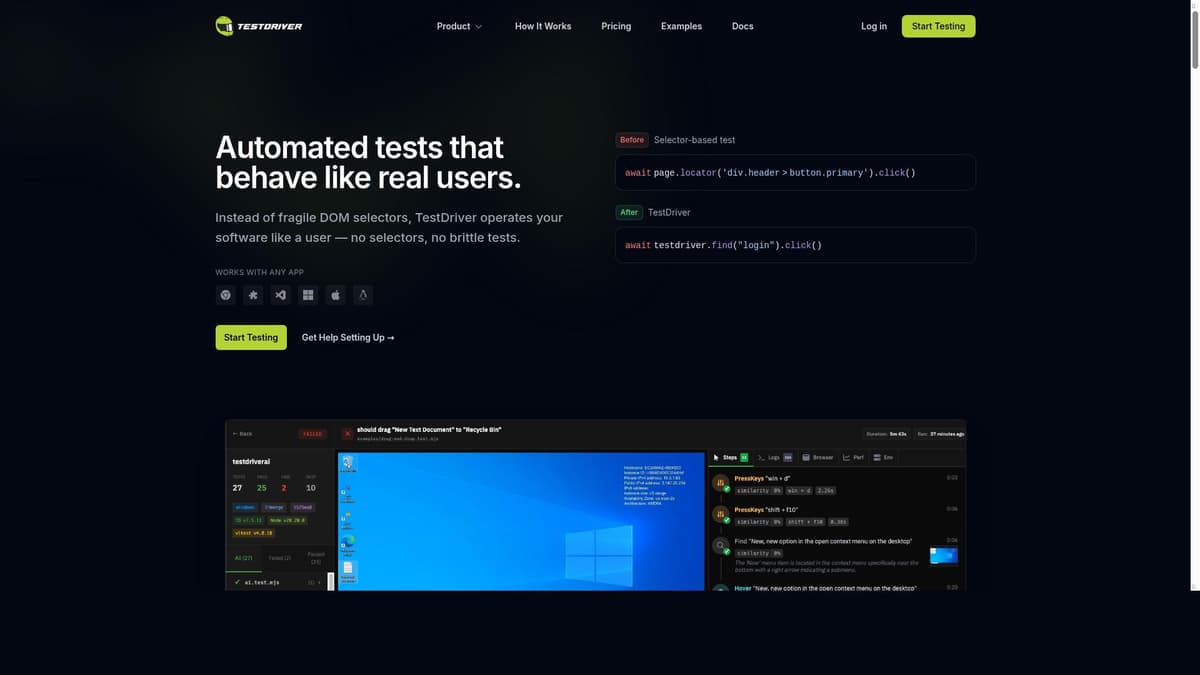Select the Chrome icon under WORKS WITH ANY APP
This screenshot has width=1200, height=675.
coord(226,295)
